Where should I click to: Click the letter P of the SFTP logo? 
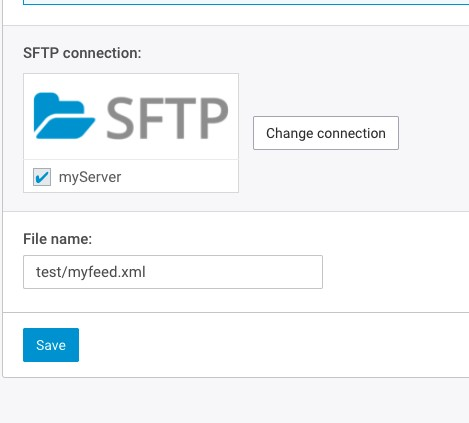coord(214,118)
